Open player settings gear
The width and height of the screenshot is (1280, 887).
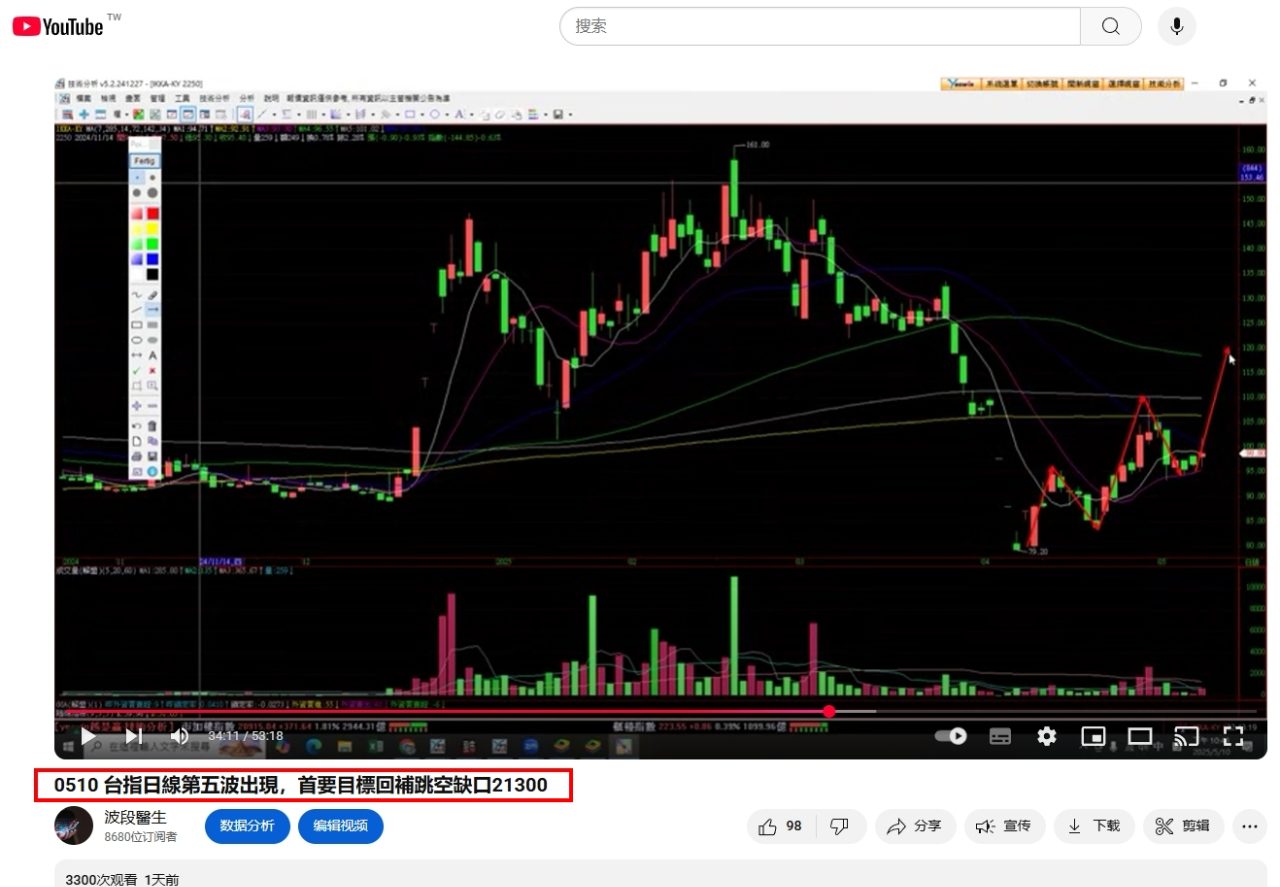point(1047,736)
